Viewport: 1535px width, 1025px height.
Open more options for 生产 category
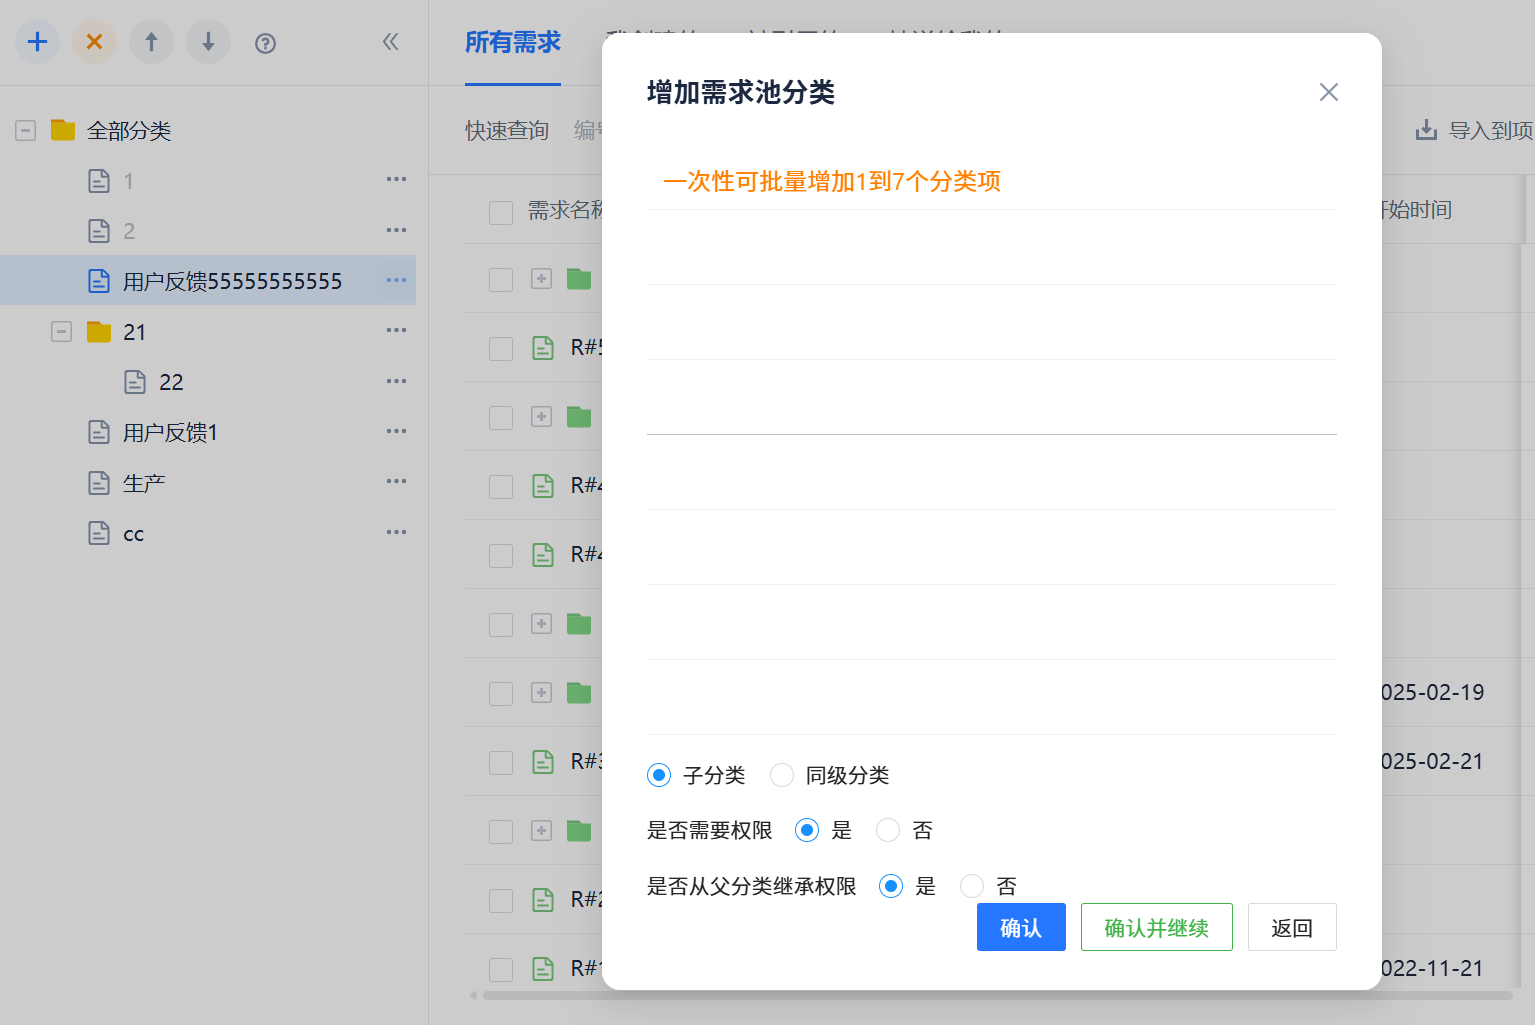[396, 481]
